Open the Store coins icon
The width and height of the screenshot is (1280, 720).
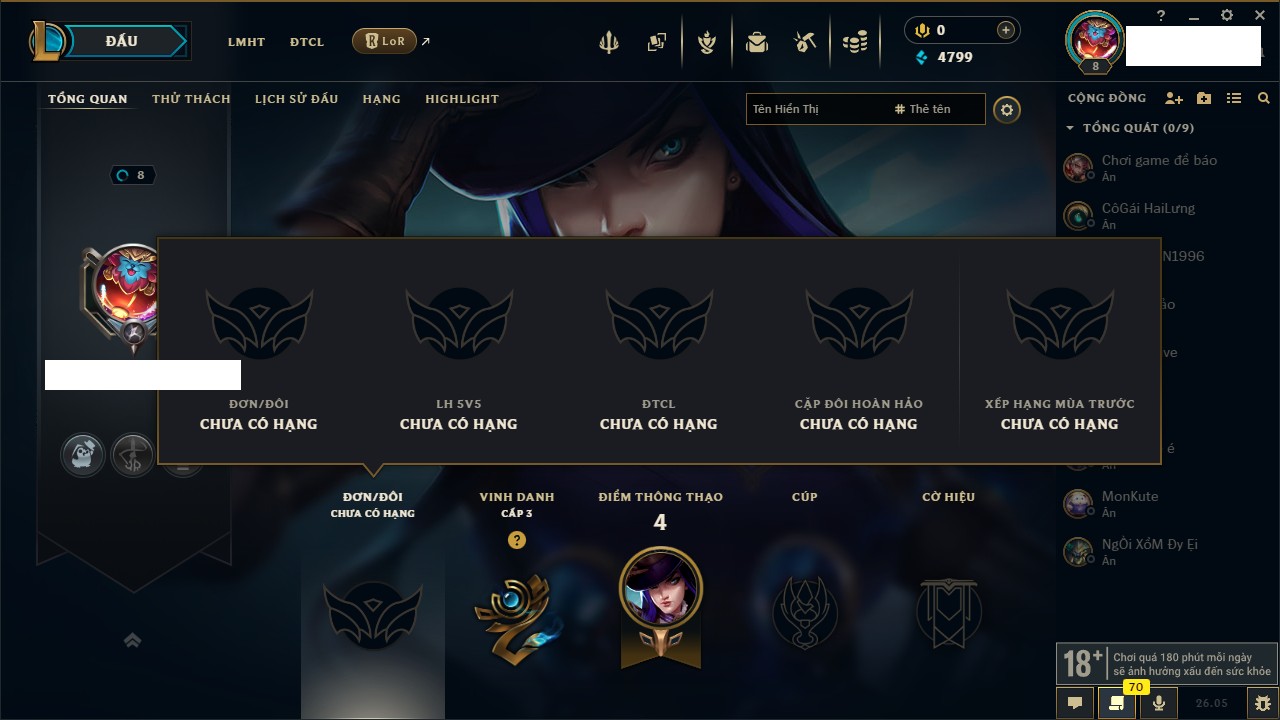click(855, 42)
